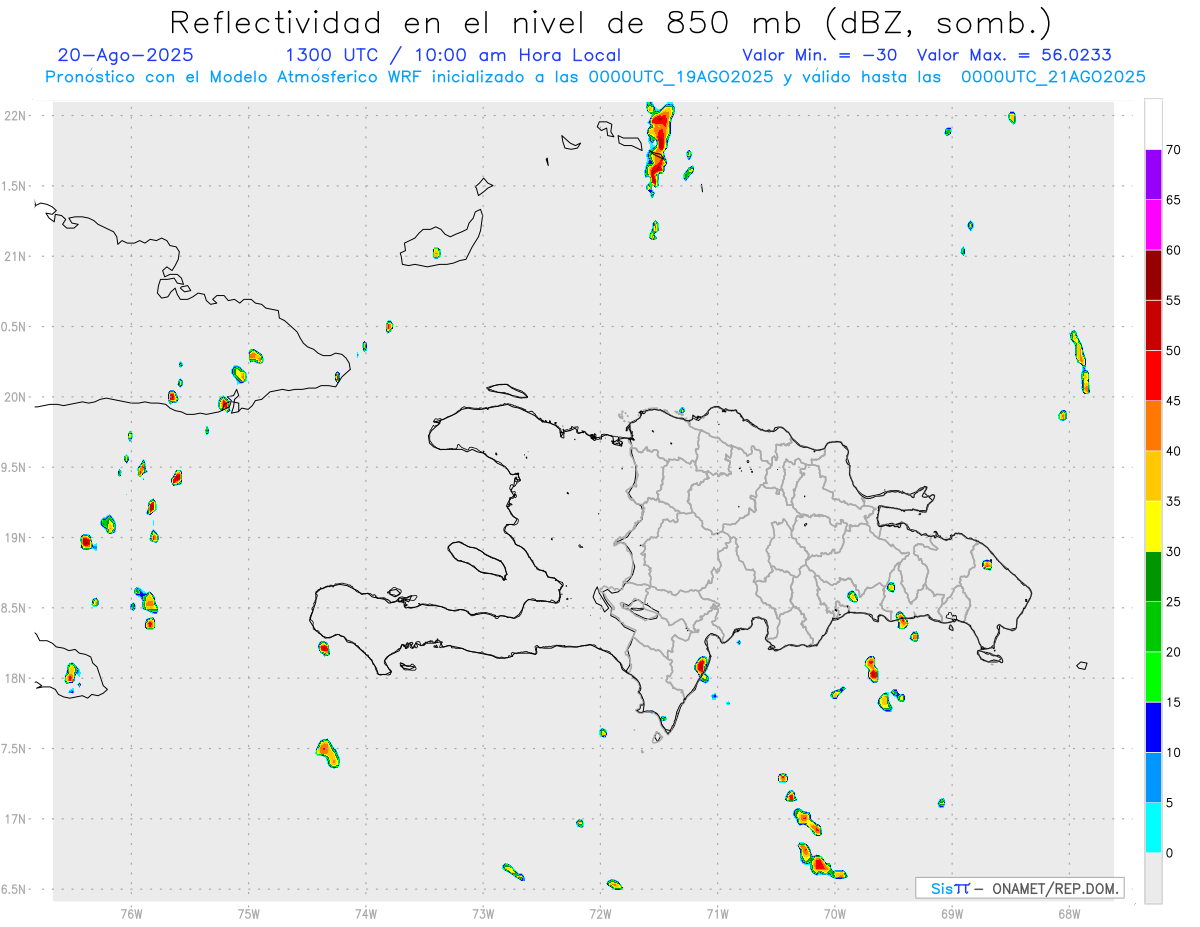
Task: Click the magenta 60–65 dBZ colorbar segment
Action: pyautogui.click(x=1153, y=224)
